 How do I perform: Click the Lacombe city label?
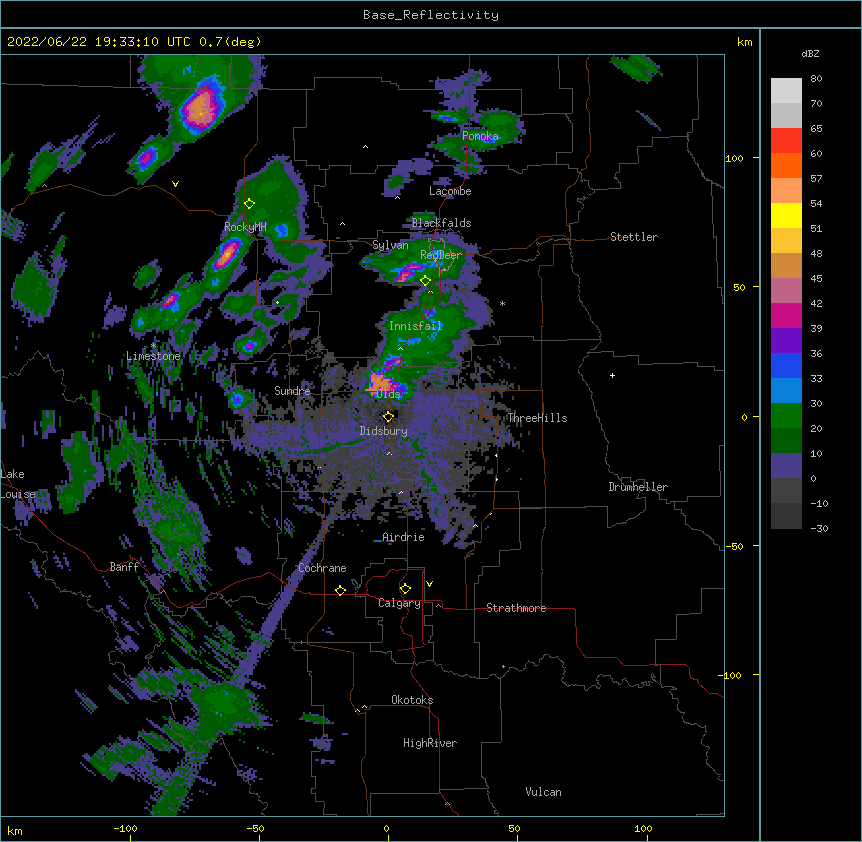[x=450, y=191]
